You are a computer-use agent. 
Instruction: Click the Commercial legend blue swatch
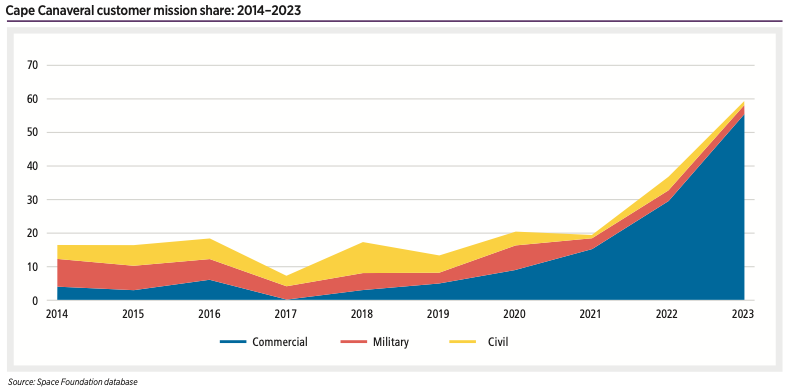coord(233,342)
